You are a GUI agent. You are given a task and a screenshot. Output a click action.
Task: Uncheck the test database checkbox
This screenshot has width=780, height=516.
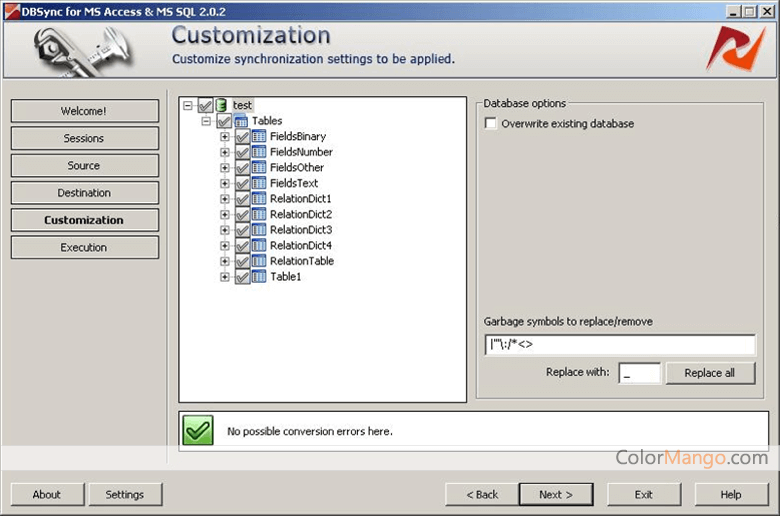pyautogui.click(x=205, y=105)
